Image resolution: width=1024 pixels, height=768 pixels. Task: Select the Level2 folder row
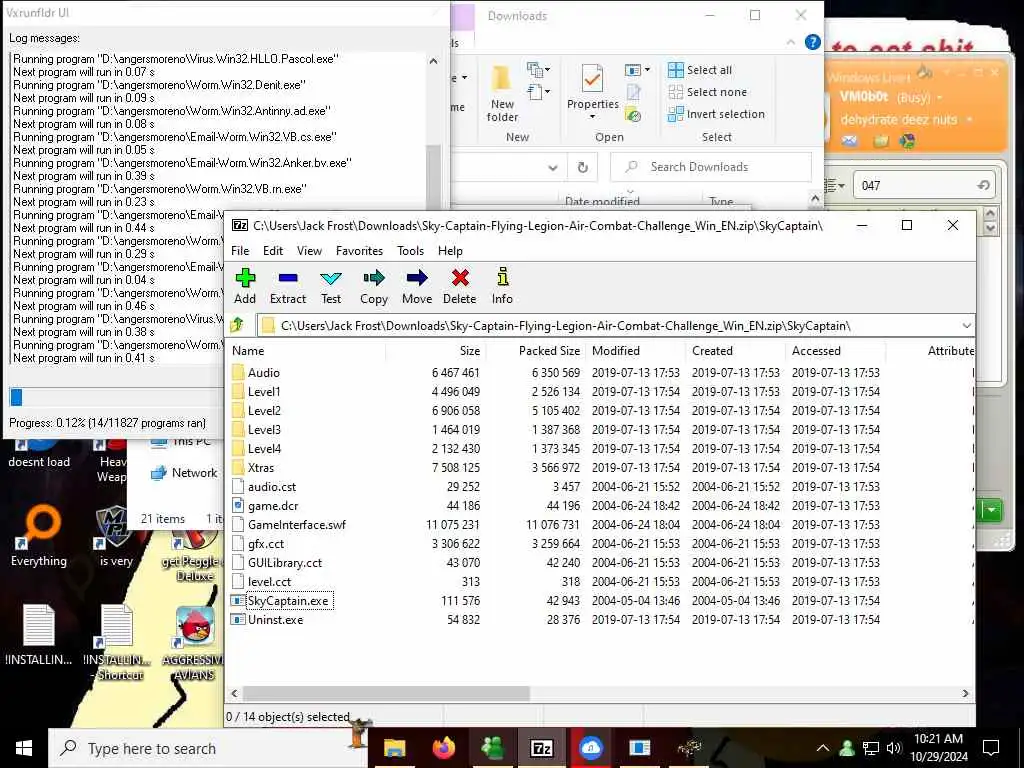pos(264,410)
